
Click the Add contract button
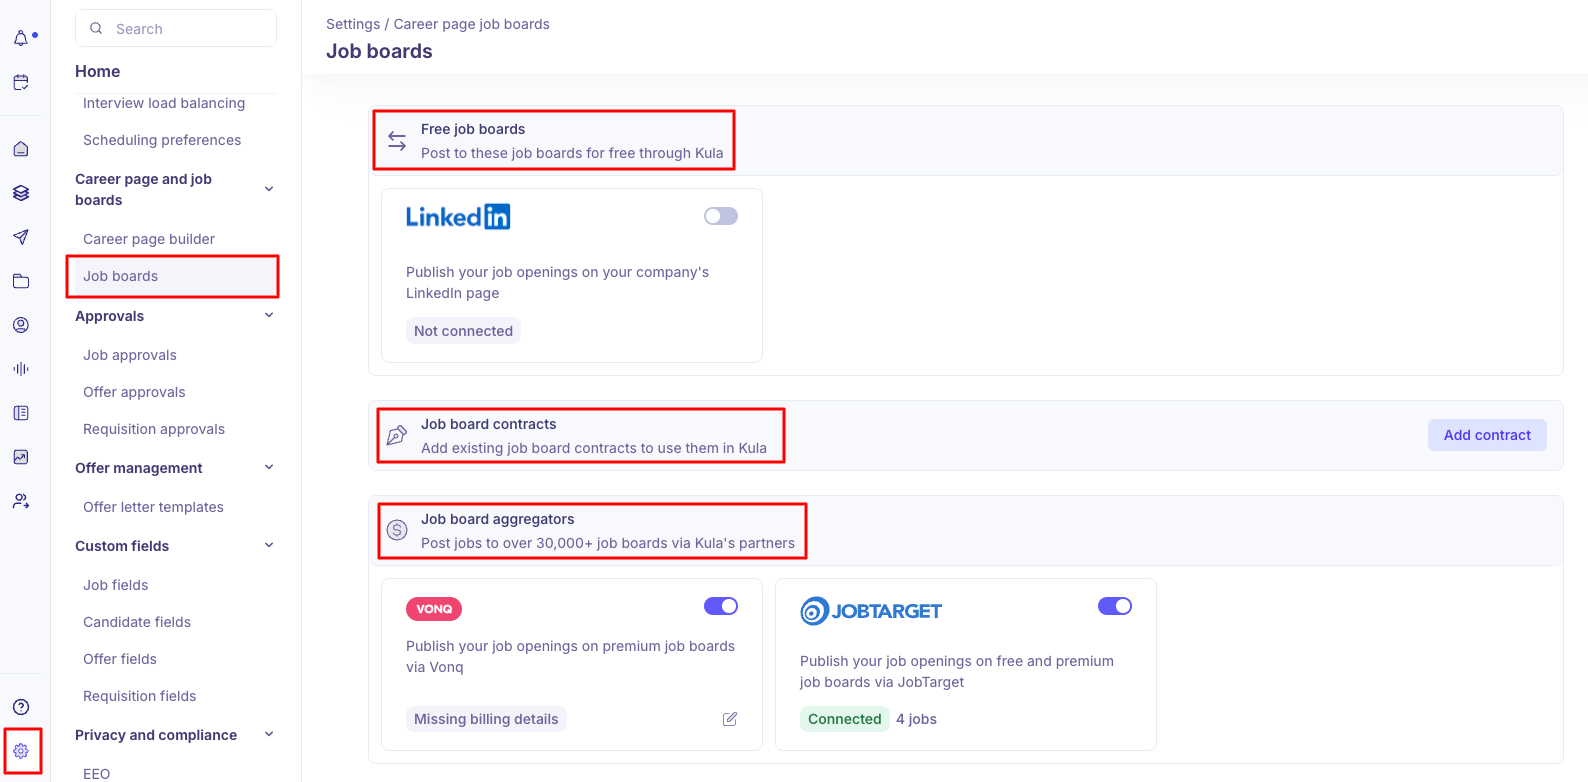pos(1487,435)
